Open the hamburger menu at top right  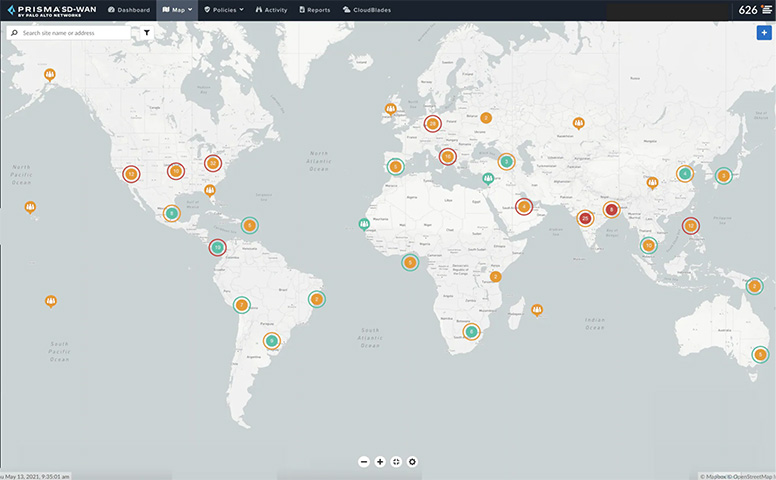766,10
